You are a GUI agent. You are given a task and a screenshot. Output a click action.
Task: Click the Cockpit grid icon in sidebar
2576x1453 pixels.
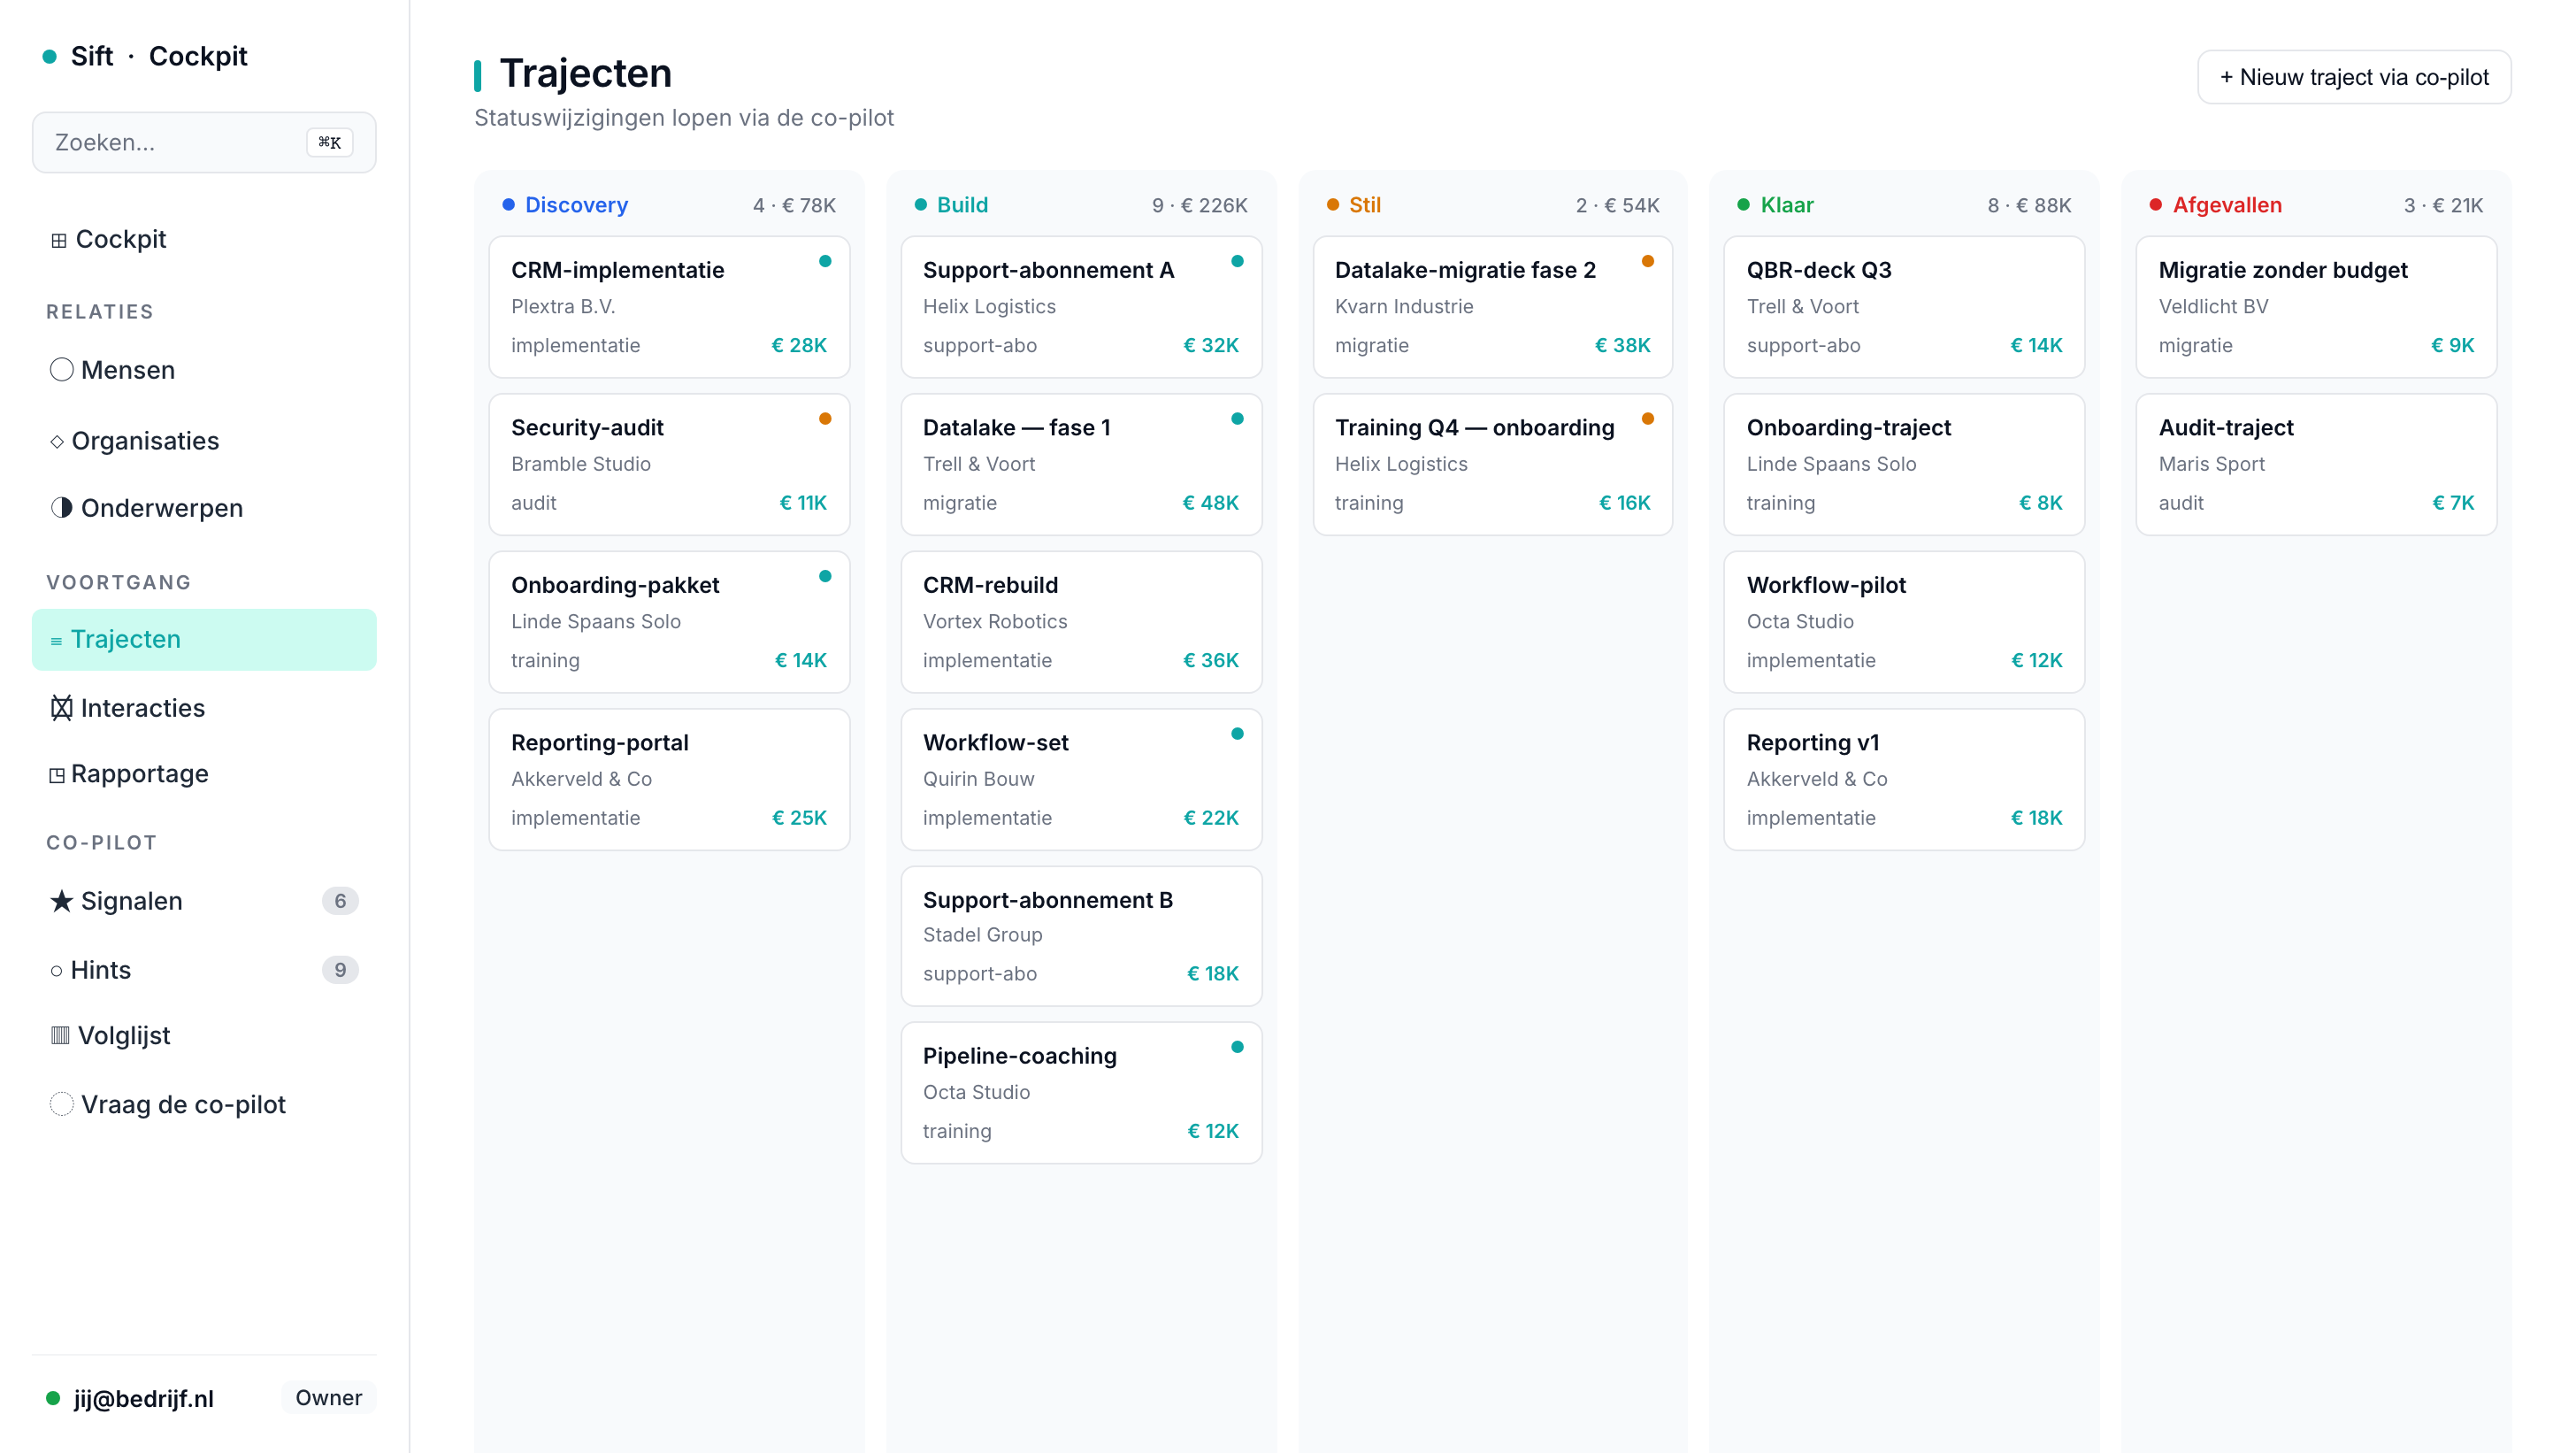(x=59, y=240)
